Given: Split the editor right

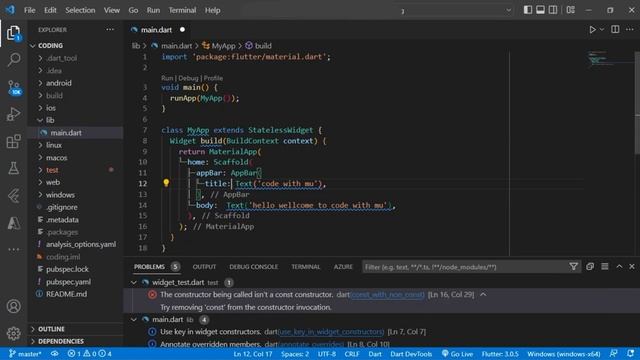Looking at the screenshot, I should 615,29.
